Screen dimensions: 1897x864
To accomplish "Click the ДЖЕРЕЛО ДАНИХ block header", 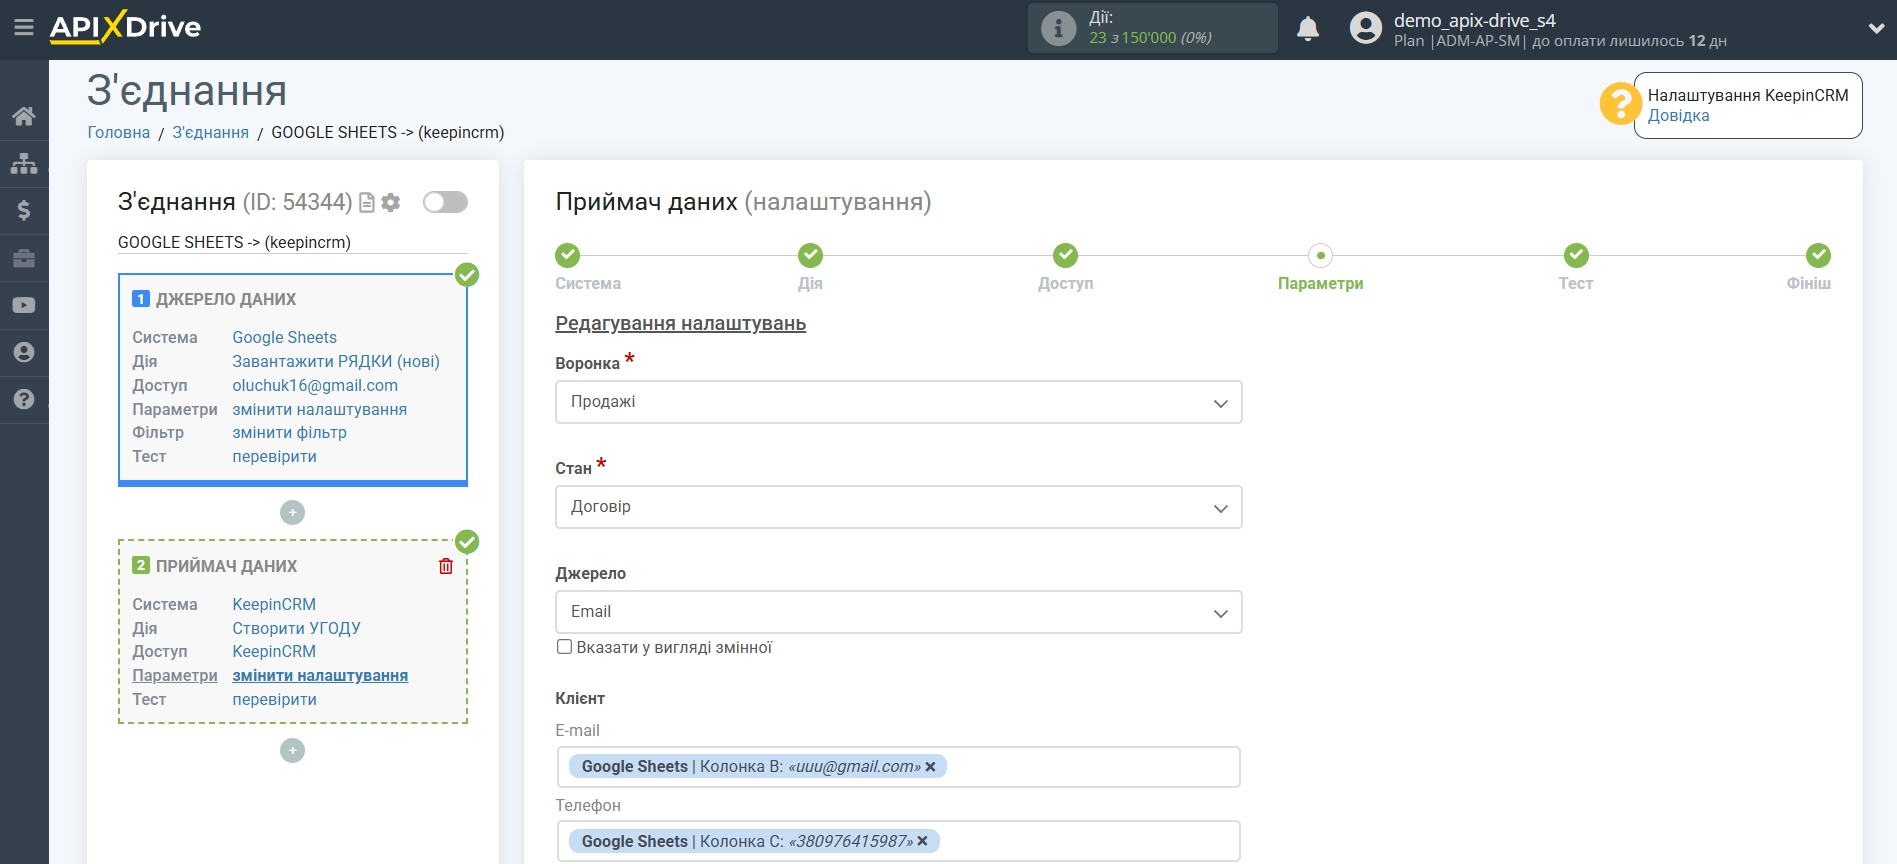I will pos(225,299).
